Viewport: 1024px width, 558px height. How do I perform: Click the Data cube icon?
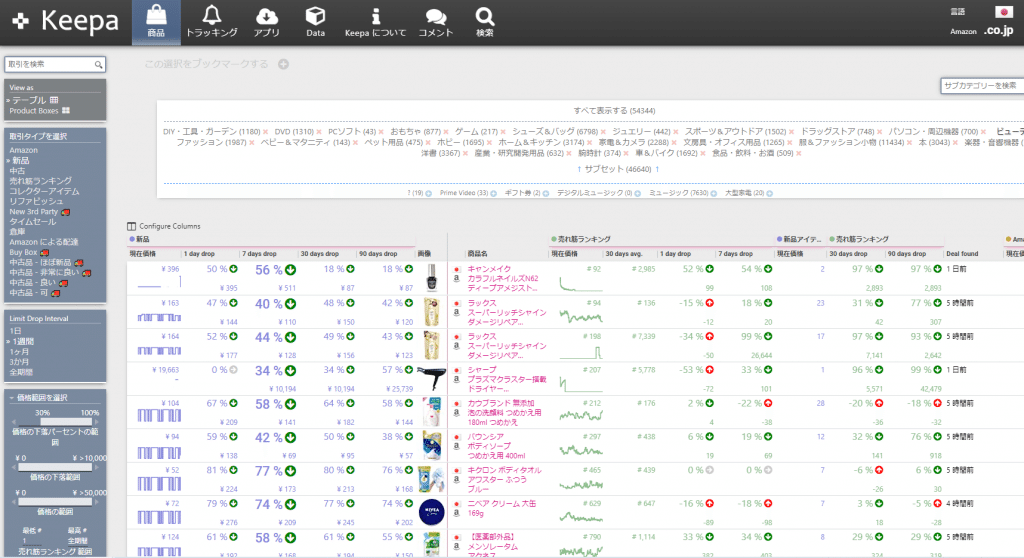[315, 16]
